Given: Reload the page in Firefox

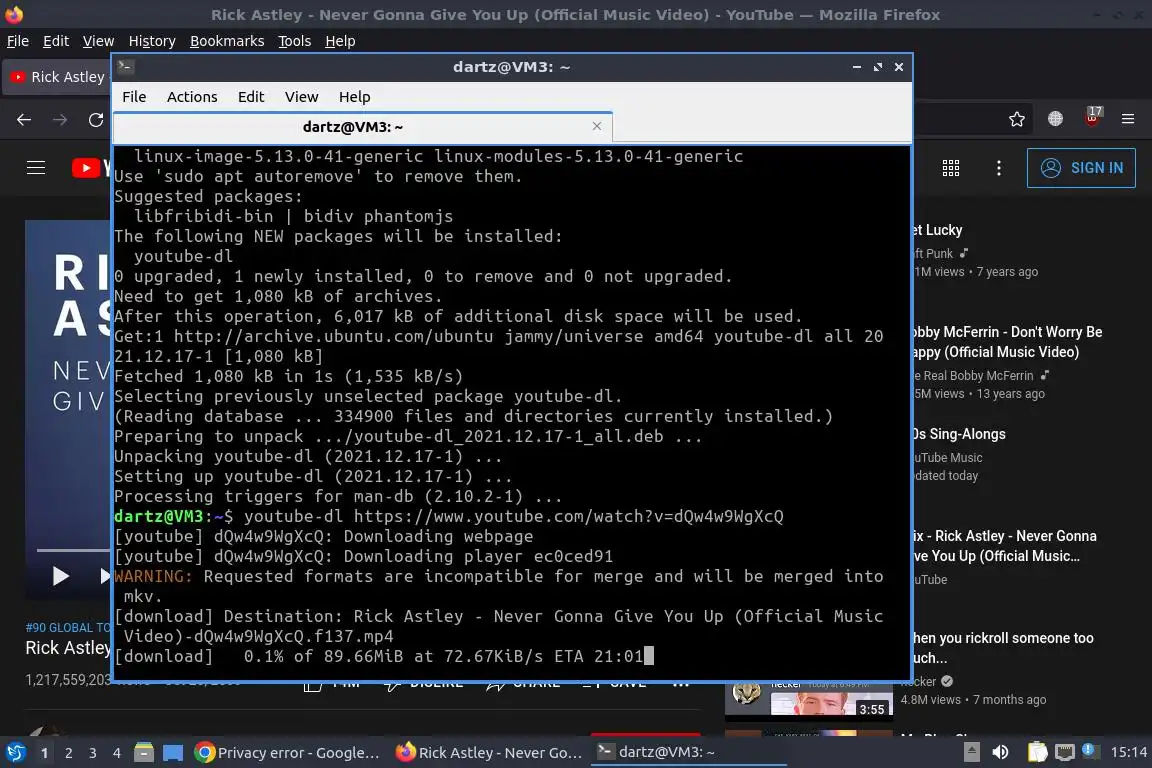Looking at the screenshot, I should 96,120.
